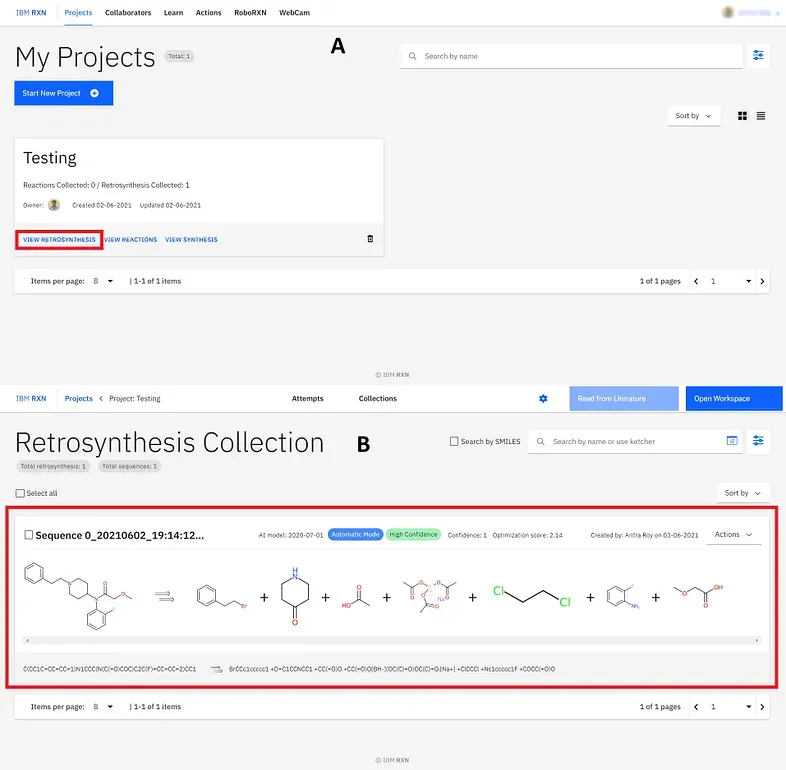
Task: Open user account dropdown arrow at top right
Action: pos(777,14)
